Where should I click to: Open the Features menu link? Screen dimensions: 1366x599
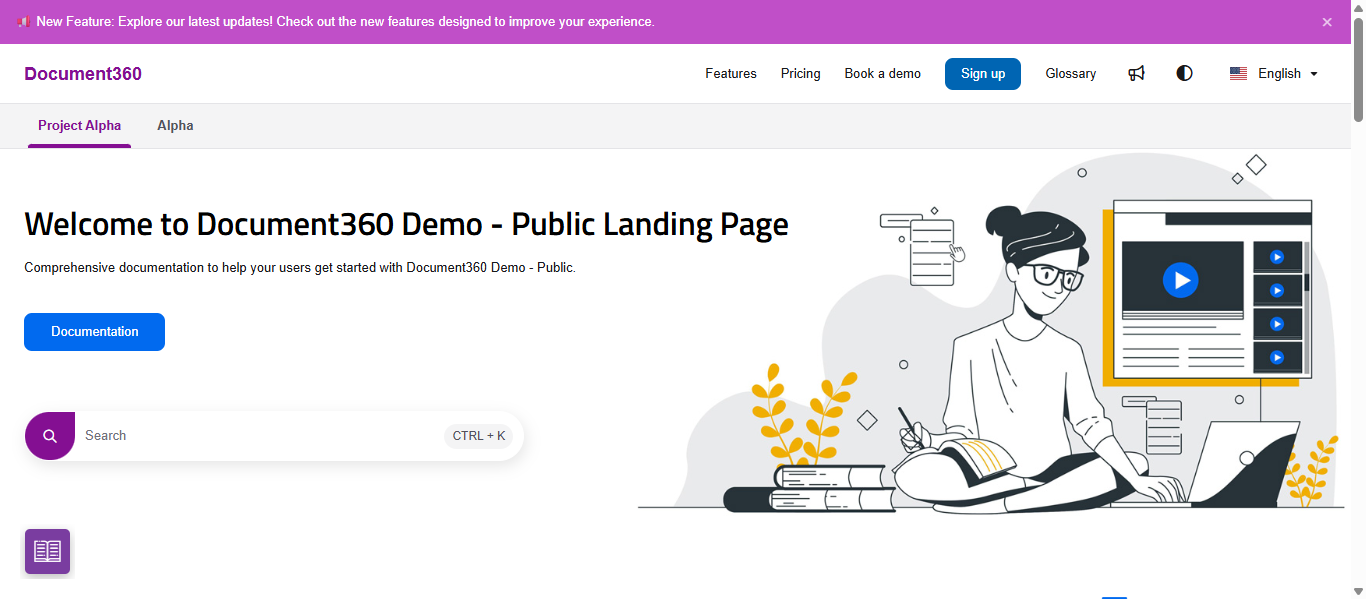731,73
